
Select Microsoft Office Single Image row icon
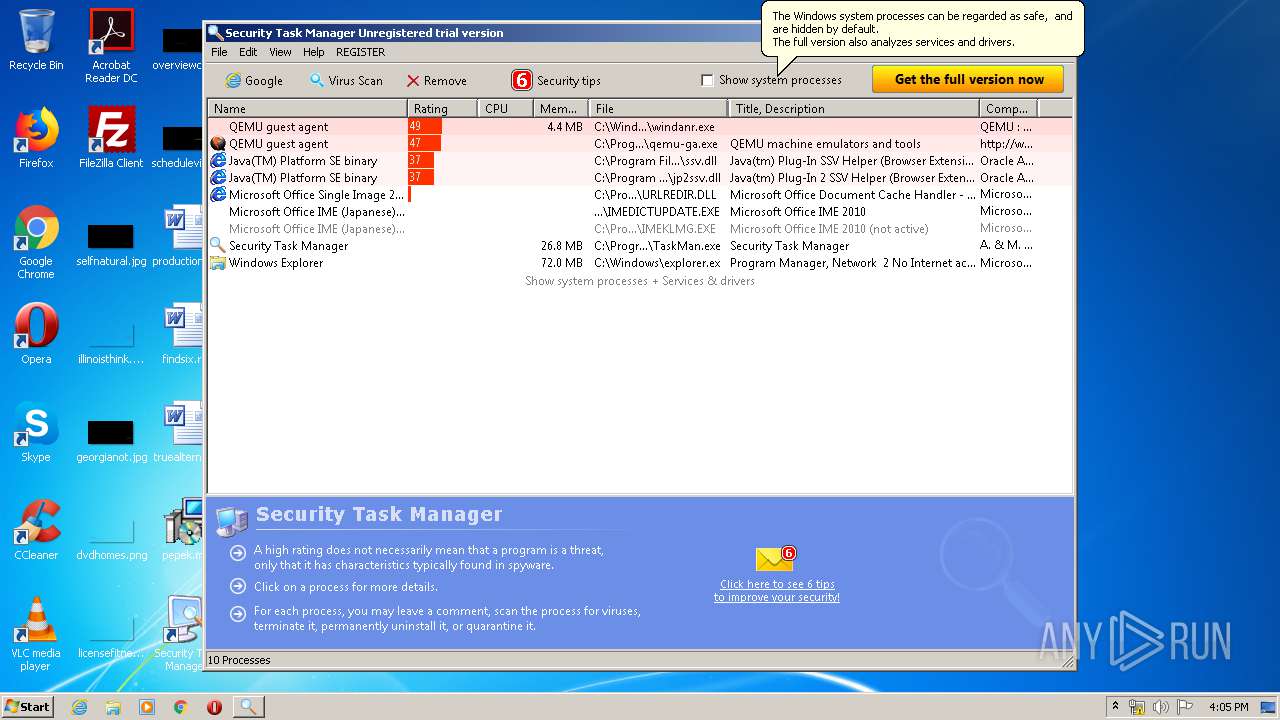click(217, 195)
